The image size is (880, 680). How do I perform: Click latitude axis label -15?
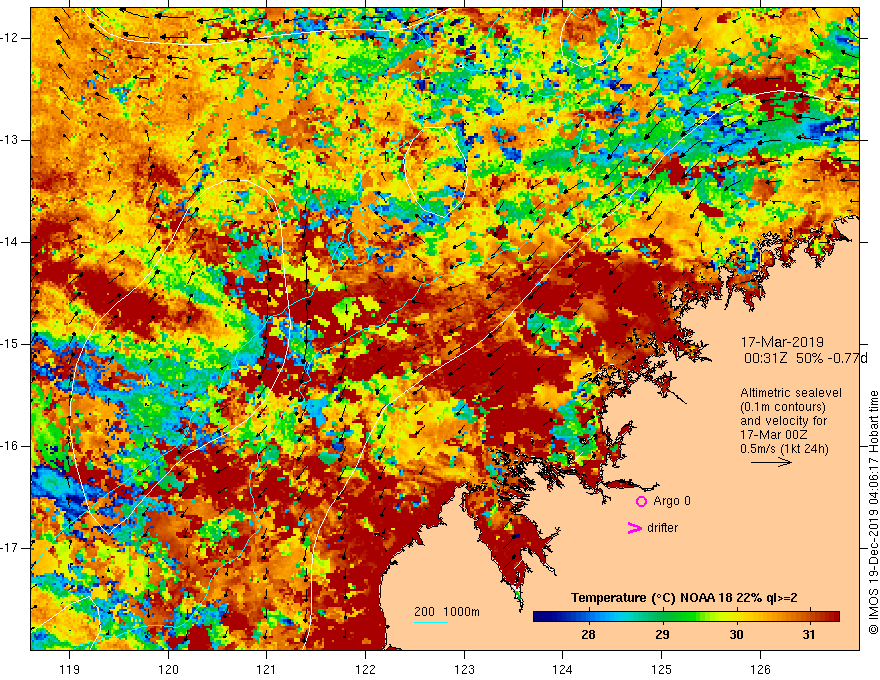[10, 344]
